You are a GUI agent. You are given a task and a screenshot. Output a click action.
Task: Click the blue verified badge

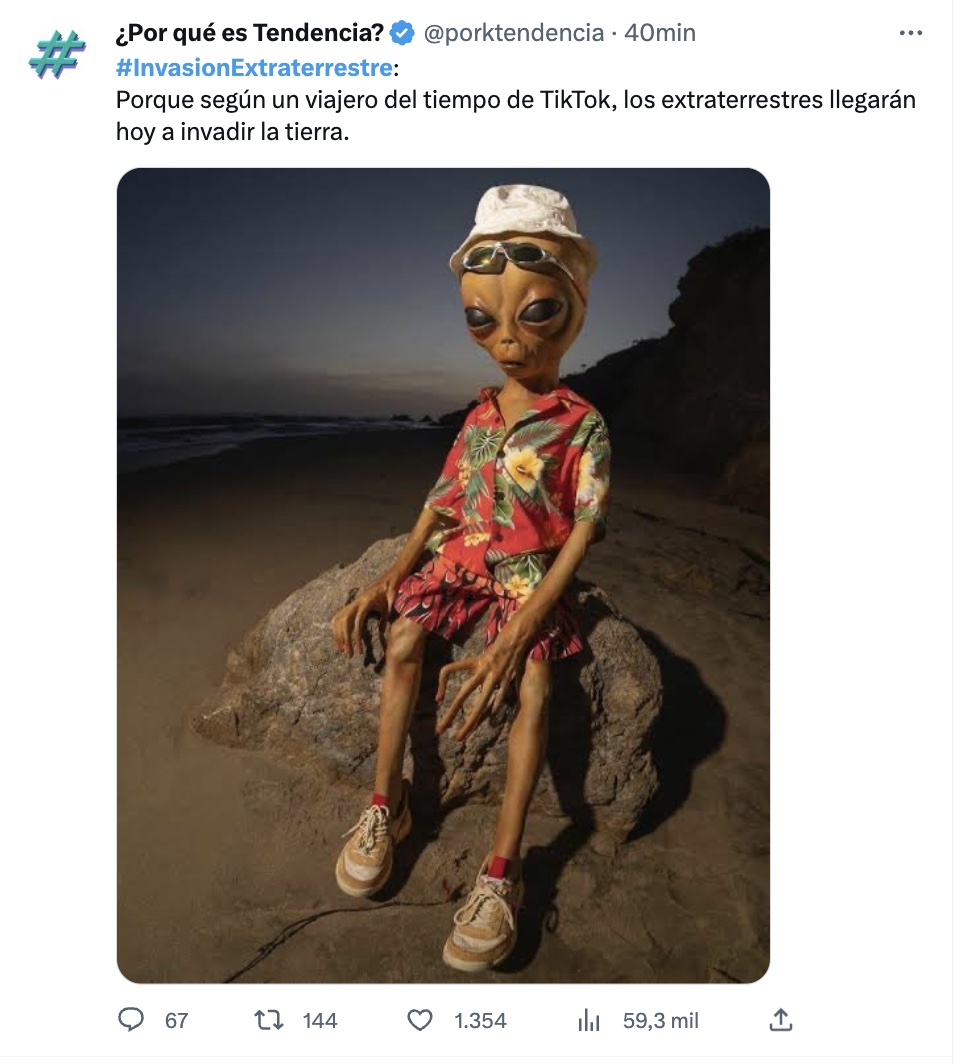(x=402, y=33)
